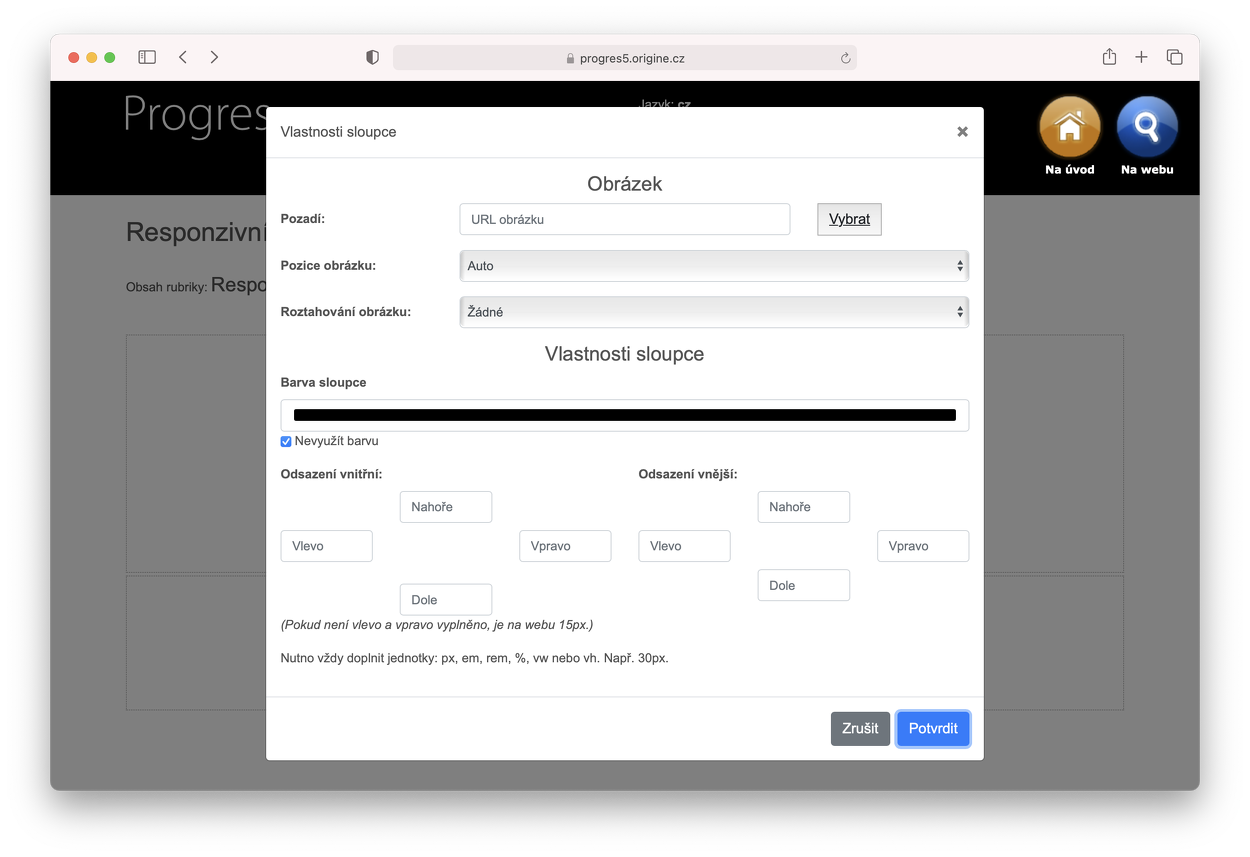Click the URL obrázku input field
Screen dimensions: 1250x857
coord(624,219)
